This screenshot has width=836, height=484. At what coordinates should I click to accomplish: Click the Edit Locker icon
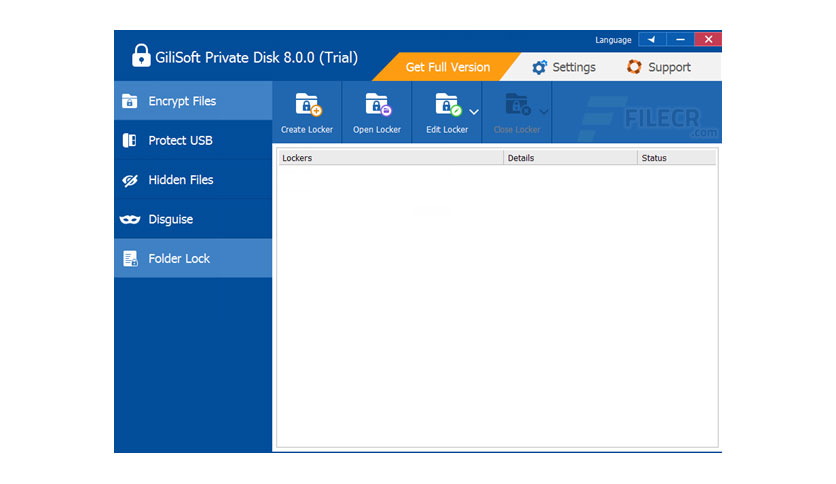(x=447, y=105)
